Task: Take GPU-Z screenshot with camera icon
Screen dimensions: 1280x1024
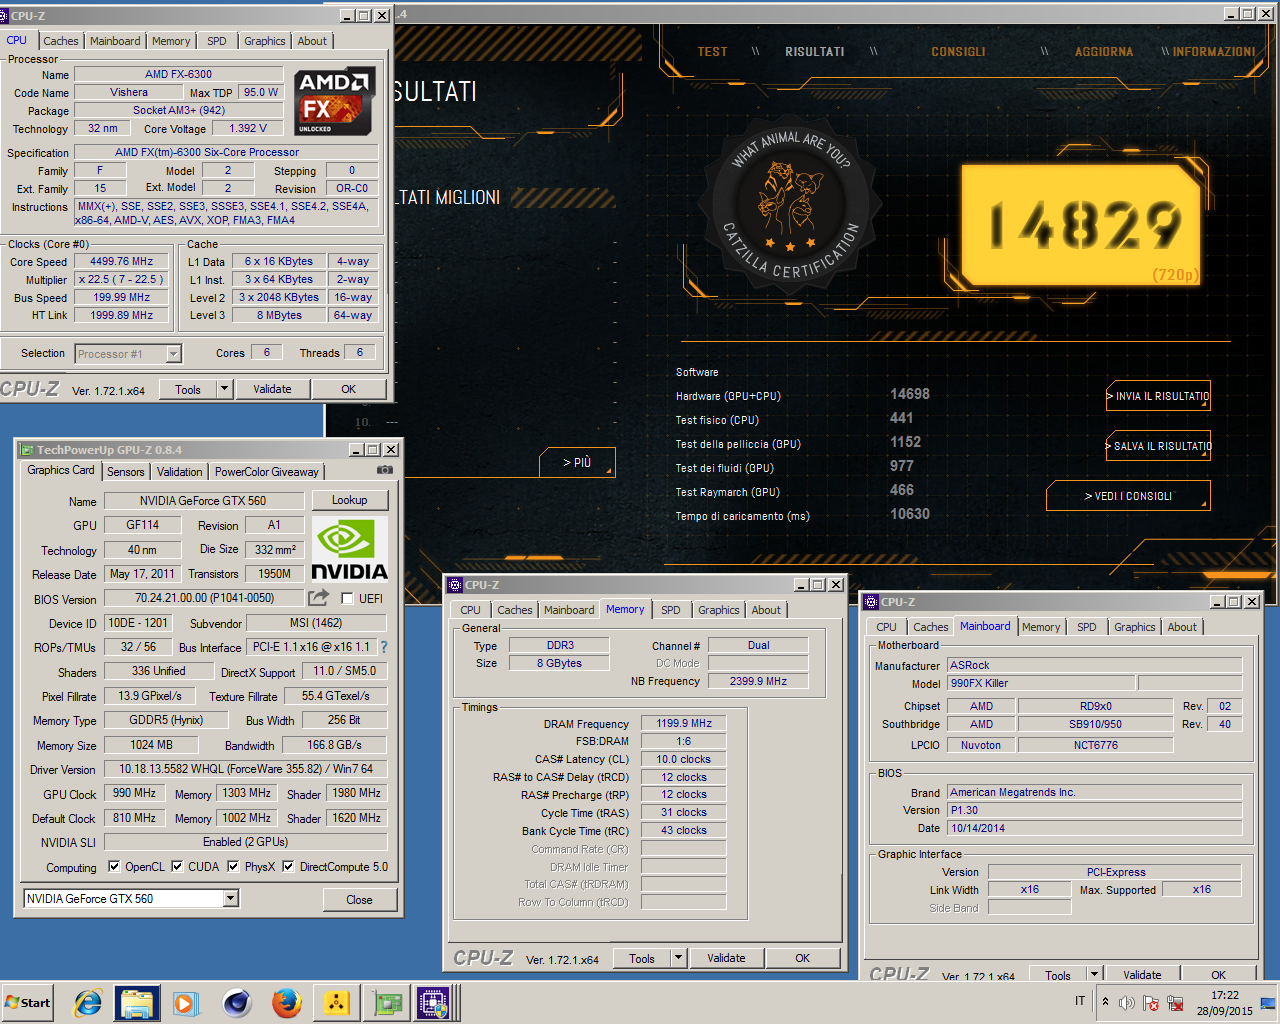Action: [x=385, y=470]
